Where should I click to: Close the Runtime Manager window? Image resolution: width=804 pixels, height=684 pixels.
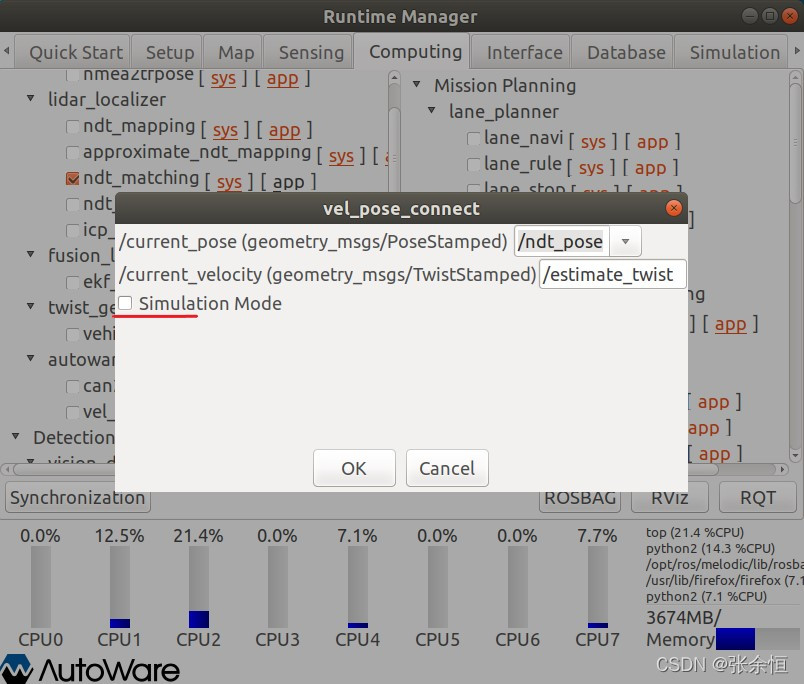[x=789, y=16]
